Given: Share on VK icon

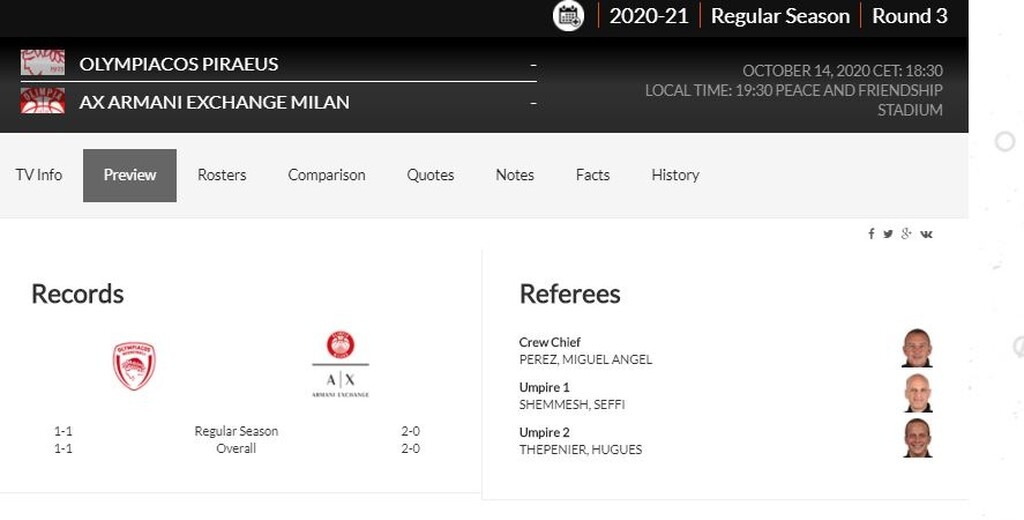Looking at the screenshot, I should point(926,234).
